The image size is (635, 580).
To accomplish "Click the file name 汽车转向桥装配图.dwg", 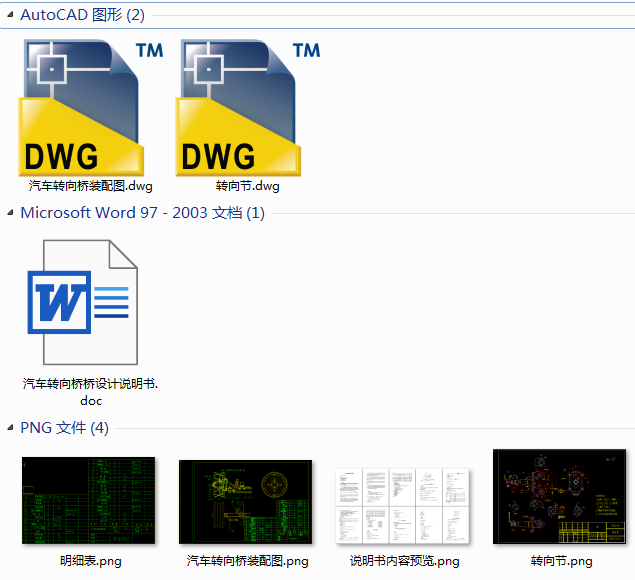I will click(x=90, y=186).
